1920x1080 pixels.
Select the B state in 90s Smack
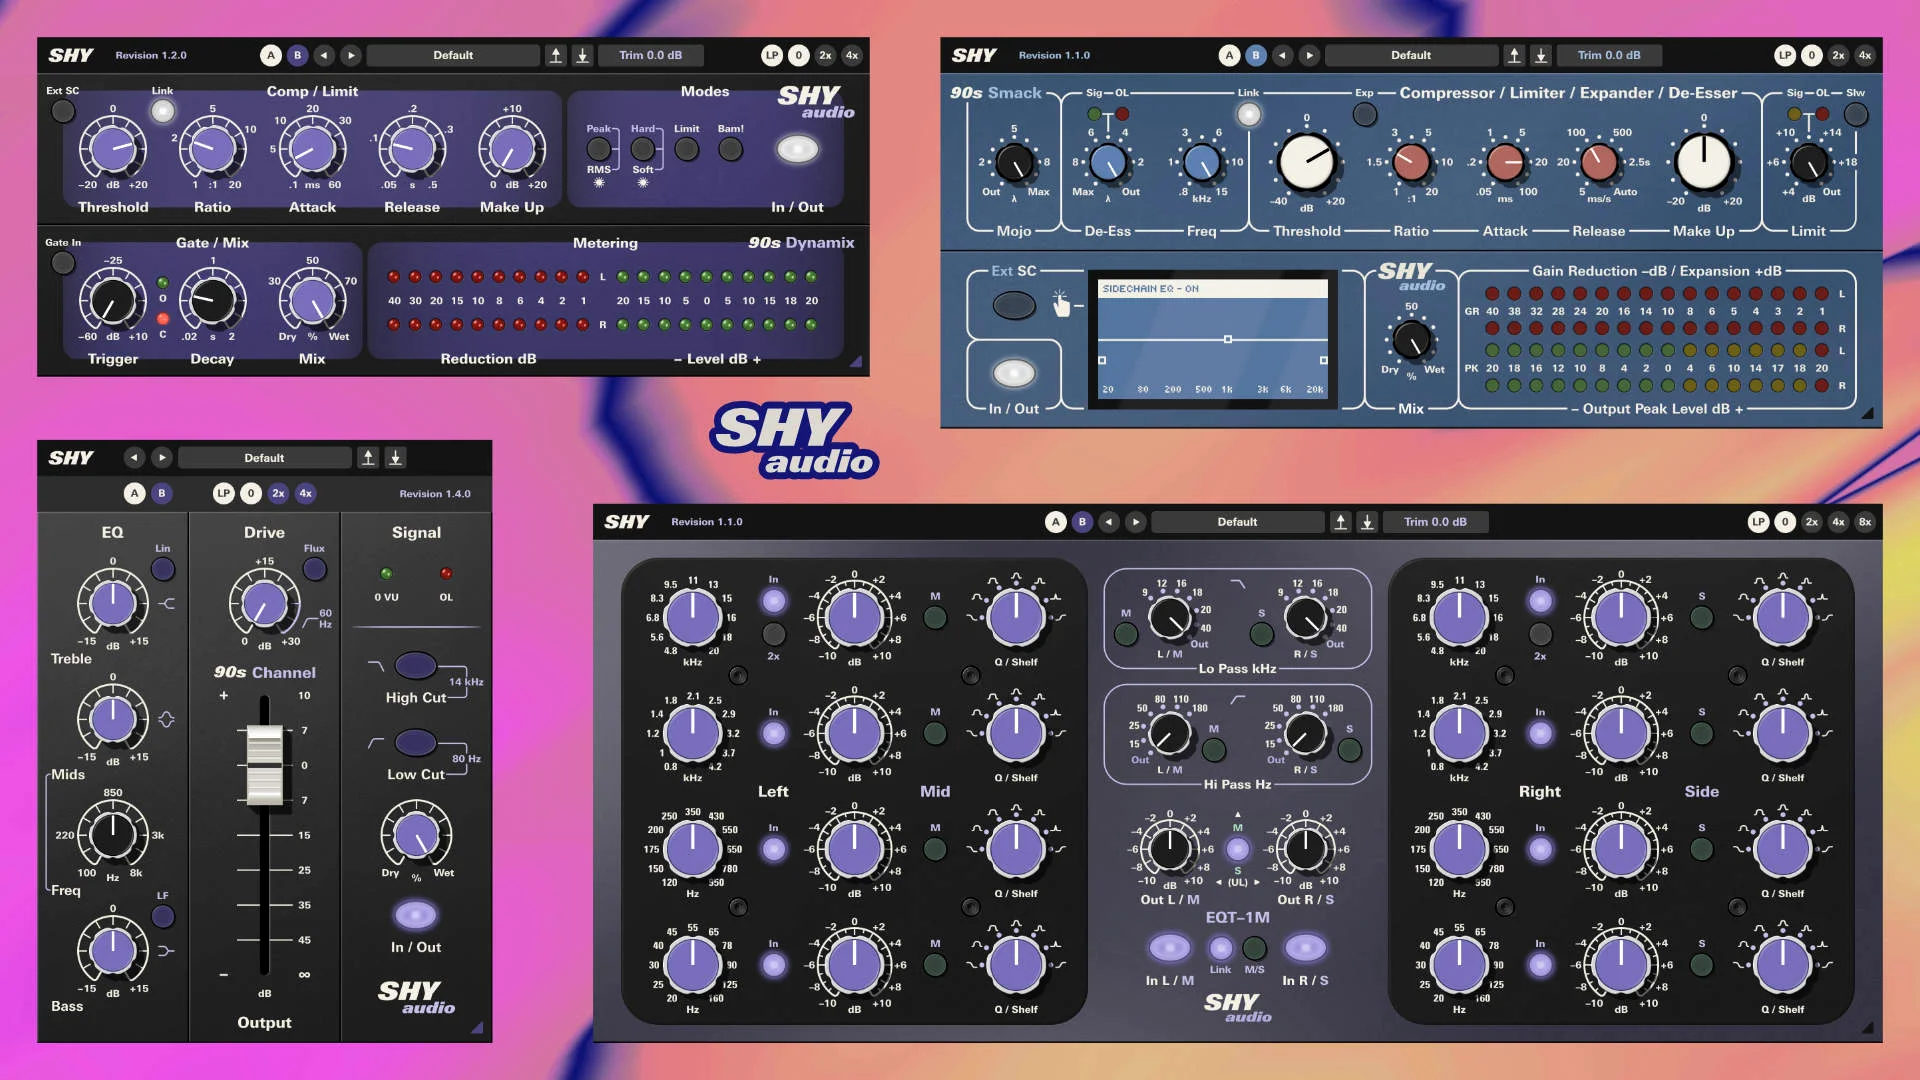1256,55
